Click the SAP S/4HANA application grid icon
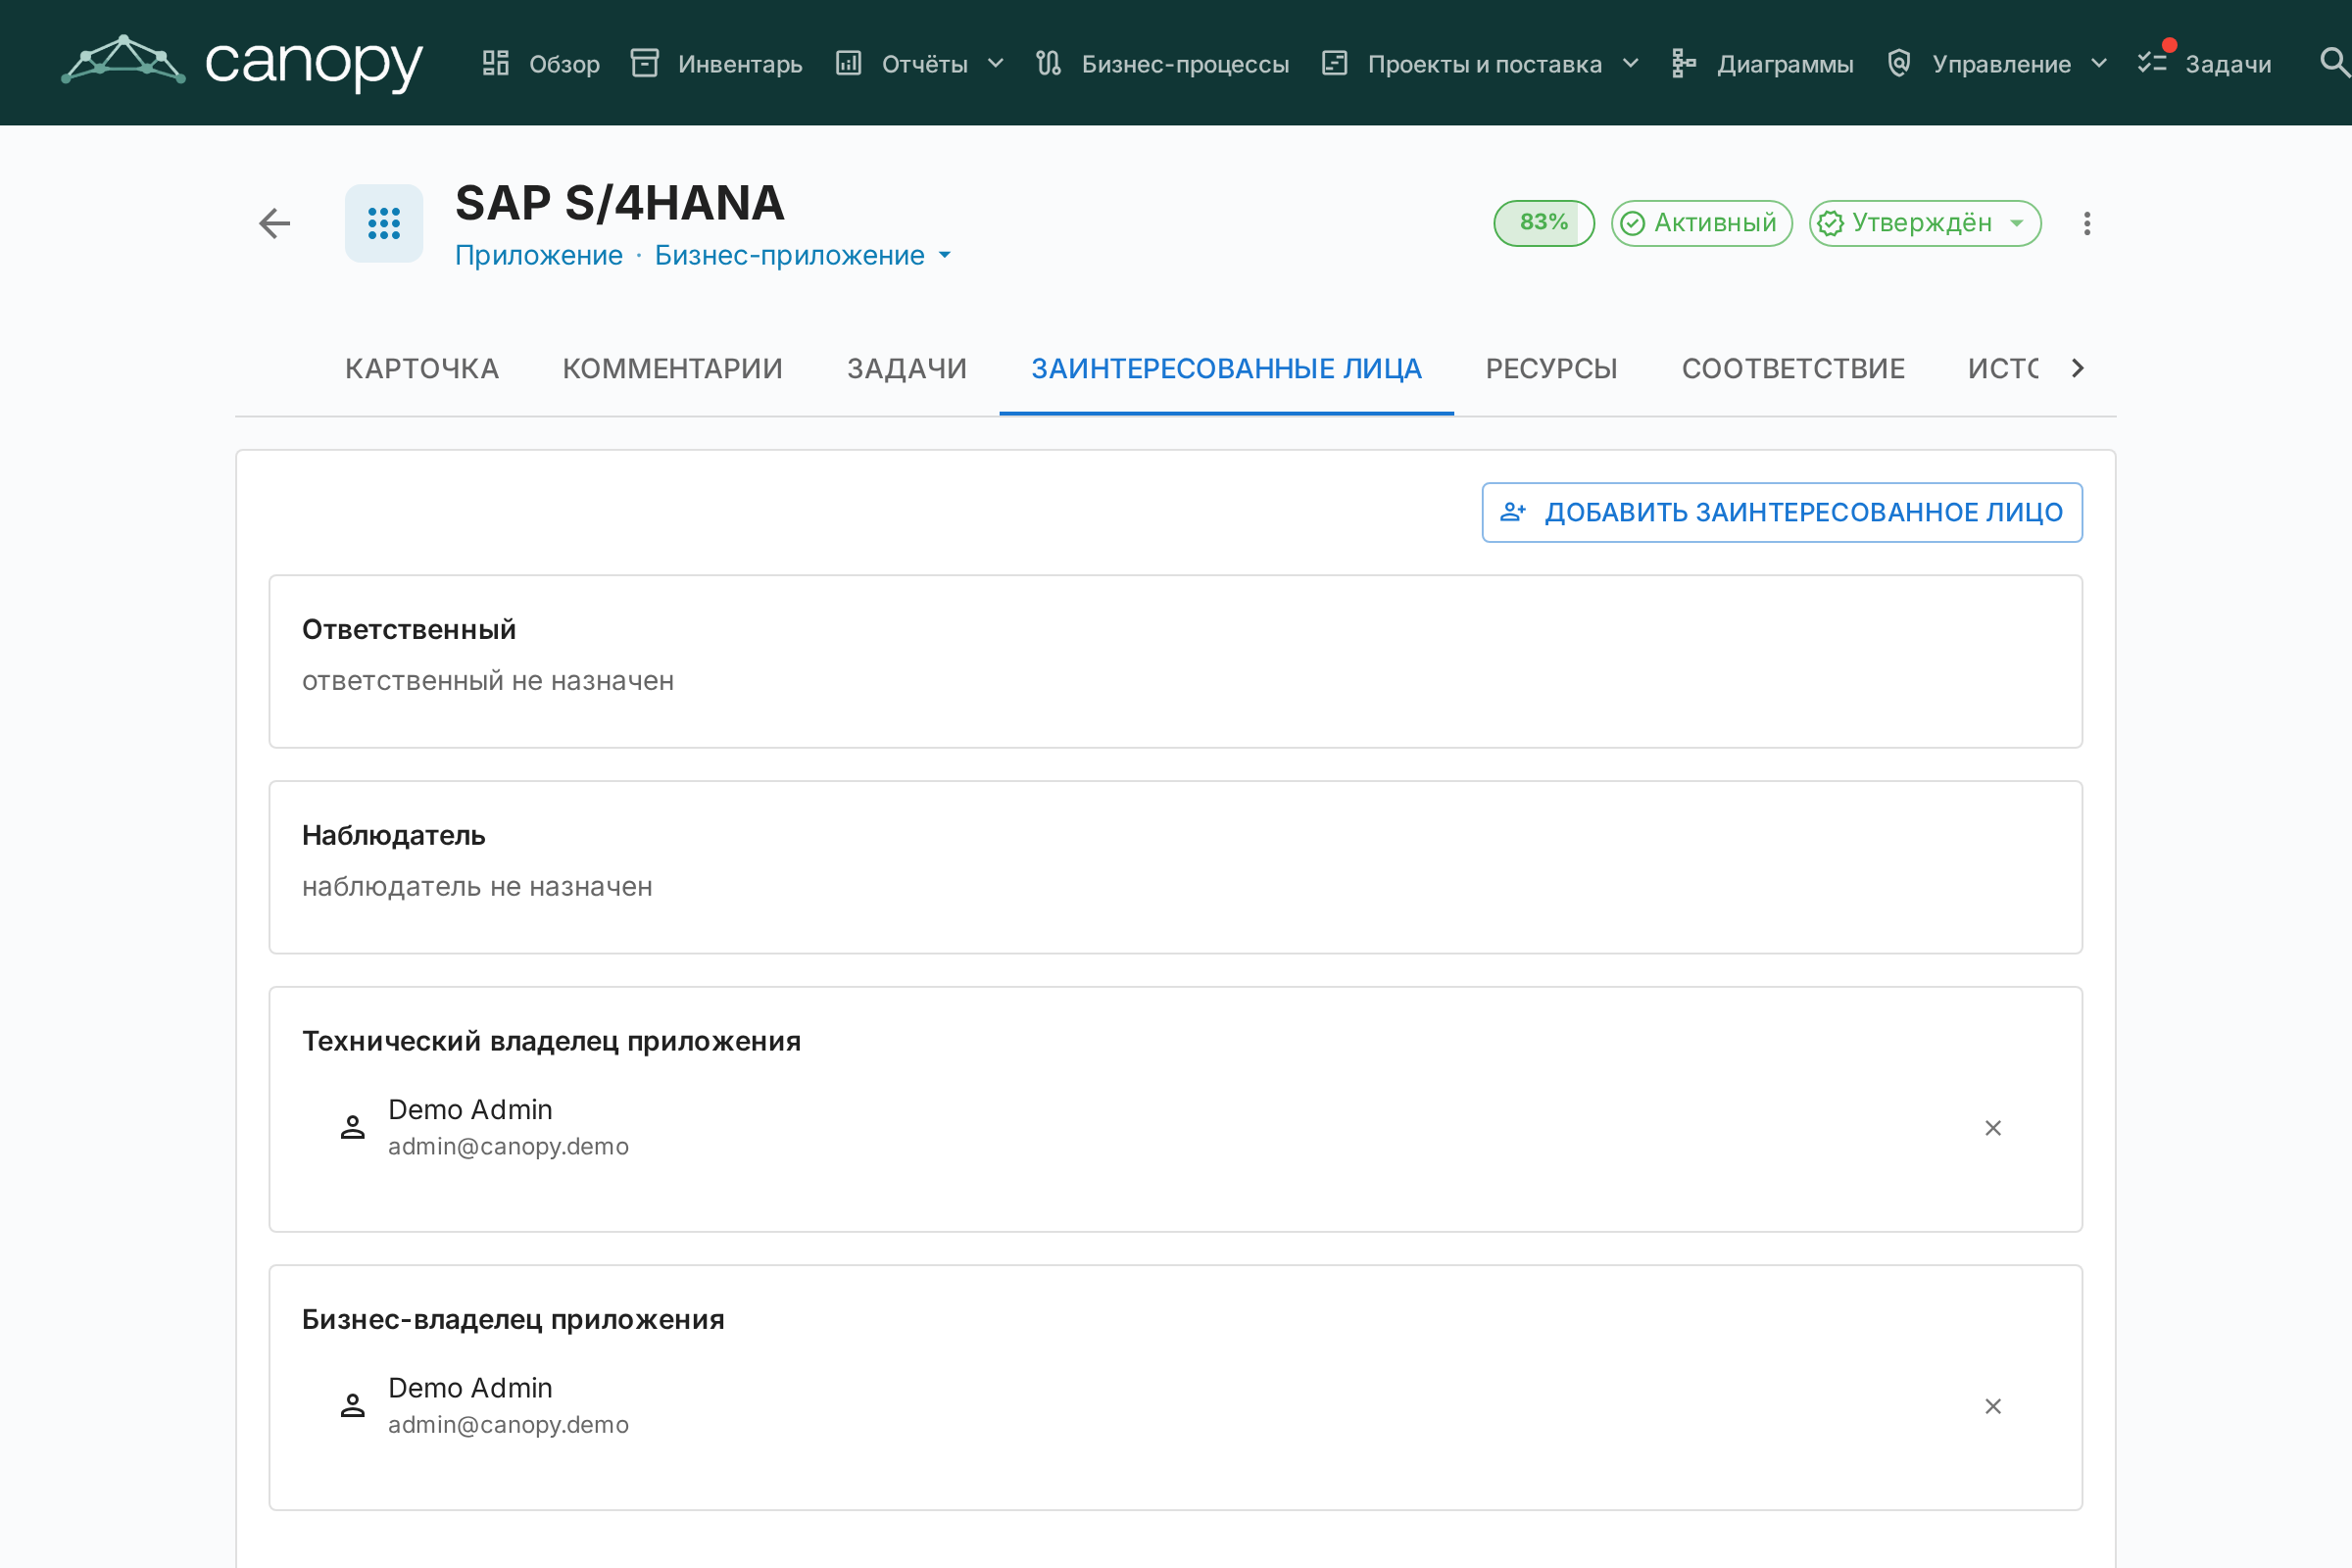Viewport: 2352px width, 1568px height. (x=384, y=223)
